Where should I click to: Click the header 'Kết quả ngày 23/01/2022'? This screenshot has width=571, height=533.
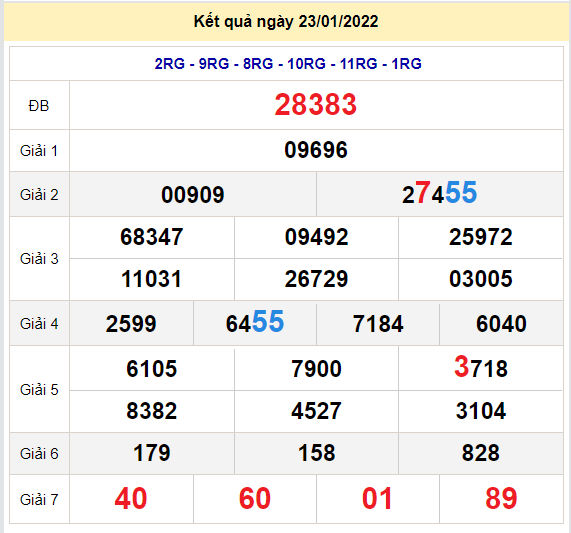pyautogui.click(x=286, y=21)
